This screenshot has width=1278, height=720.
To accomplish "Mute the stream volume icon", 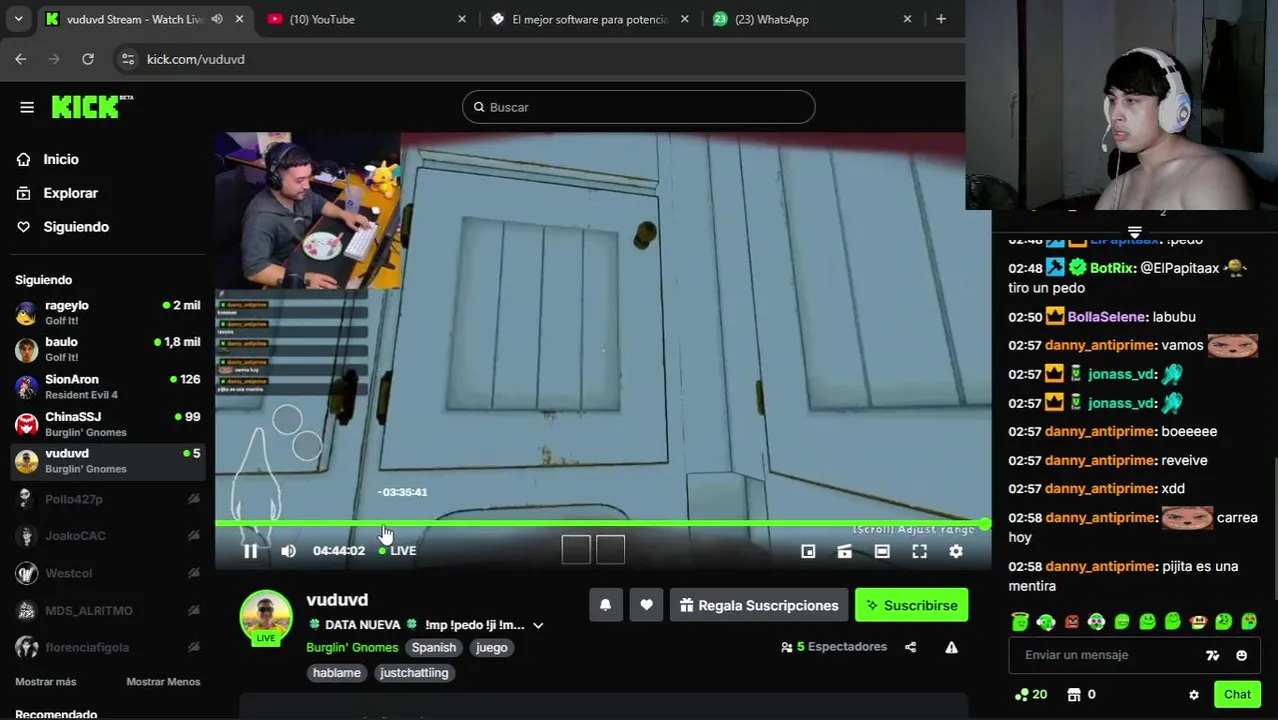I will 288,551.
